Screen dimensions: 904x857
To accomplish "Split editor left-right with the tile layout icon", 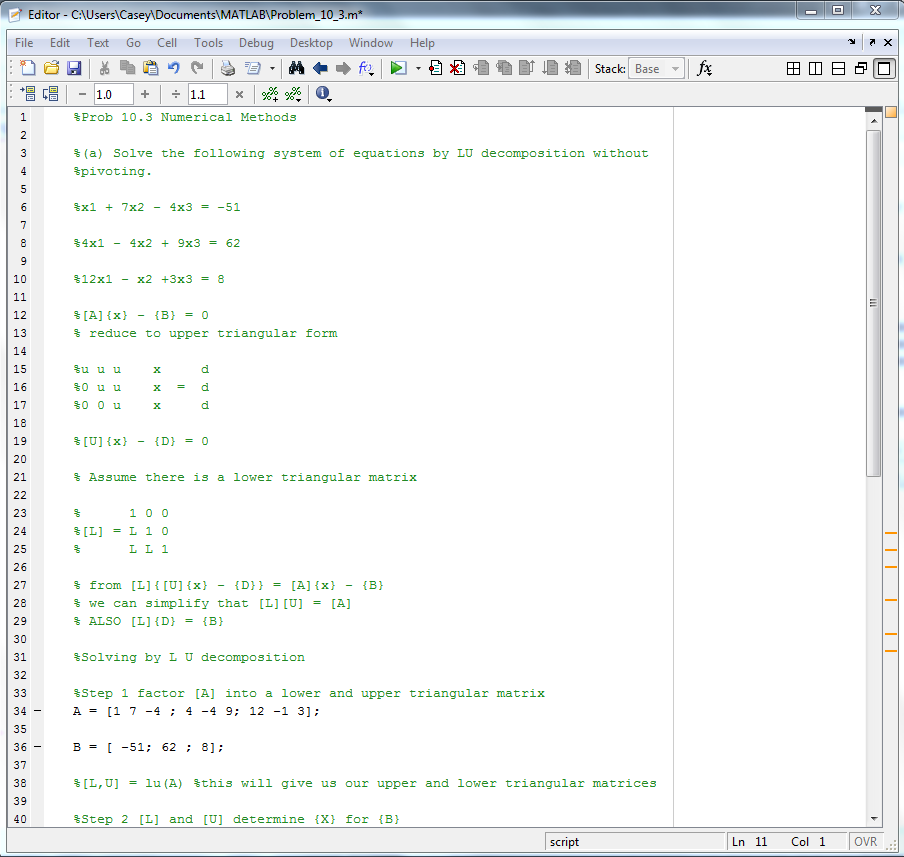I will pos(815,68).
